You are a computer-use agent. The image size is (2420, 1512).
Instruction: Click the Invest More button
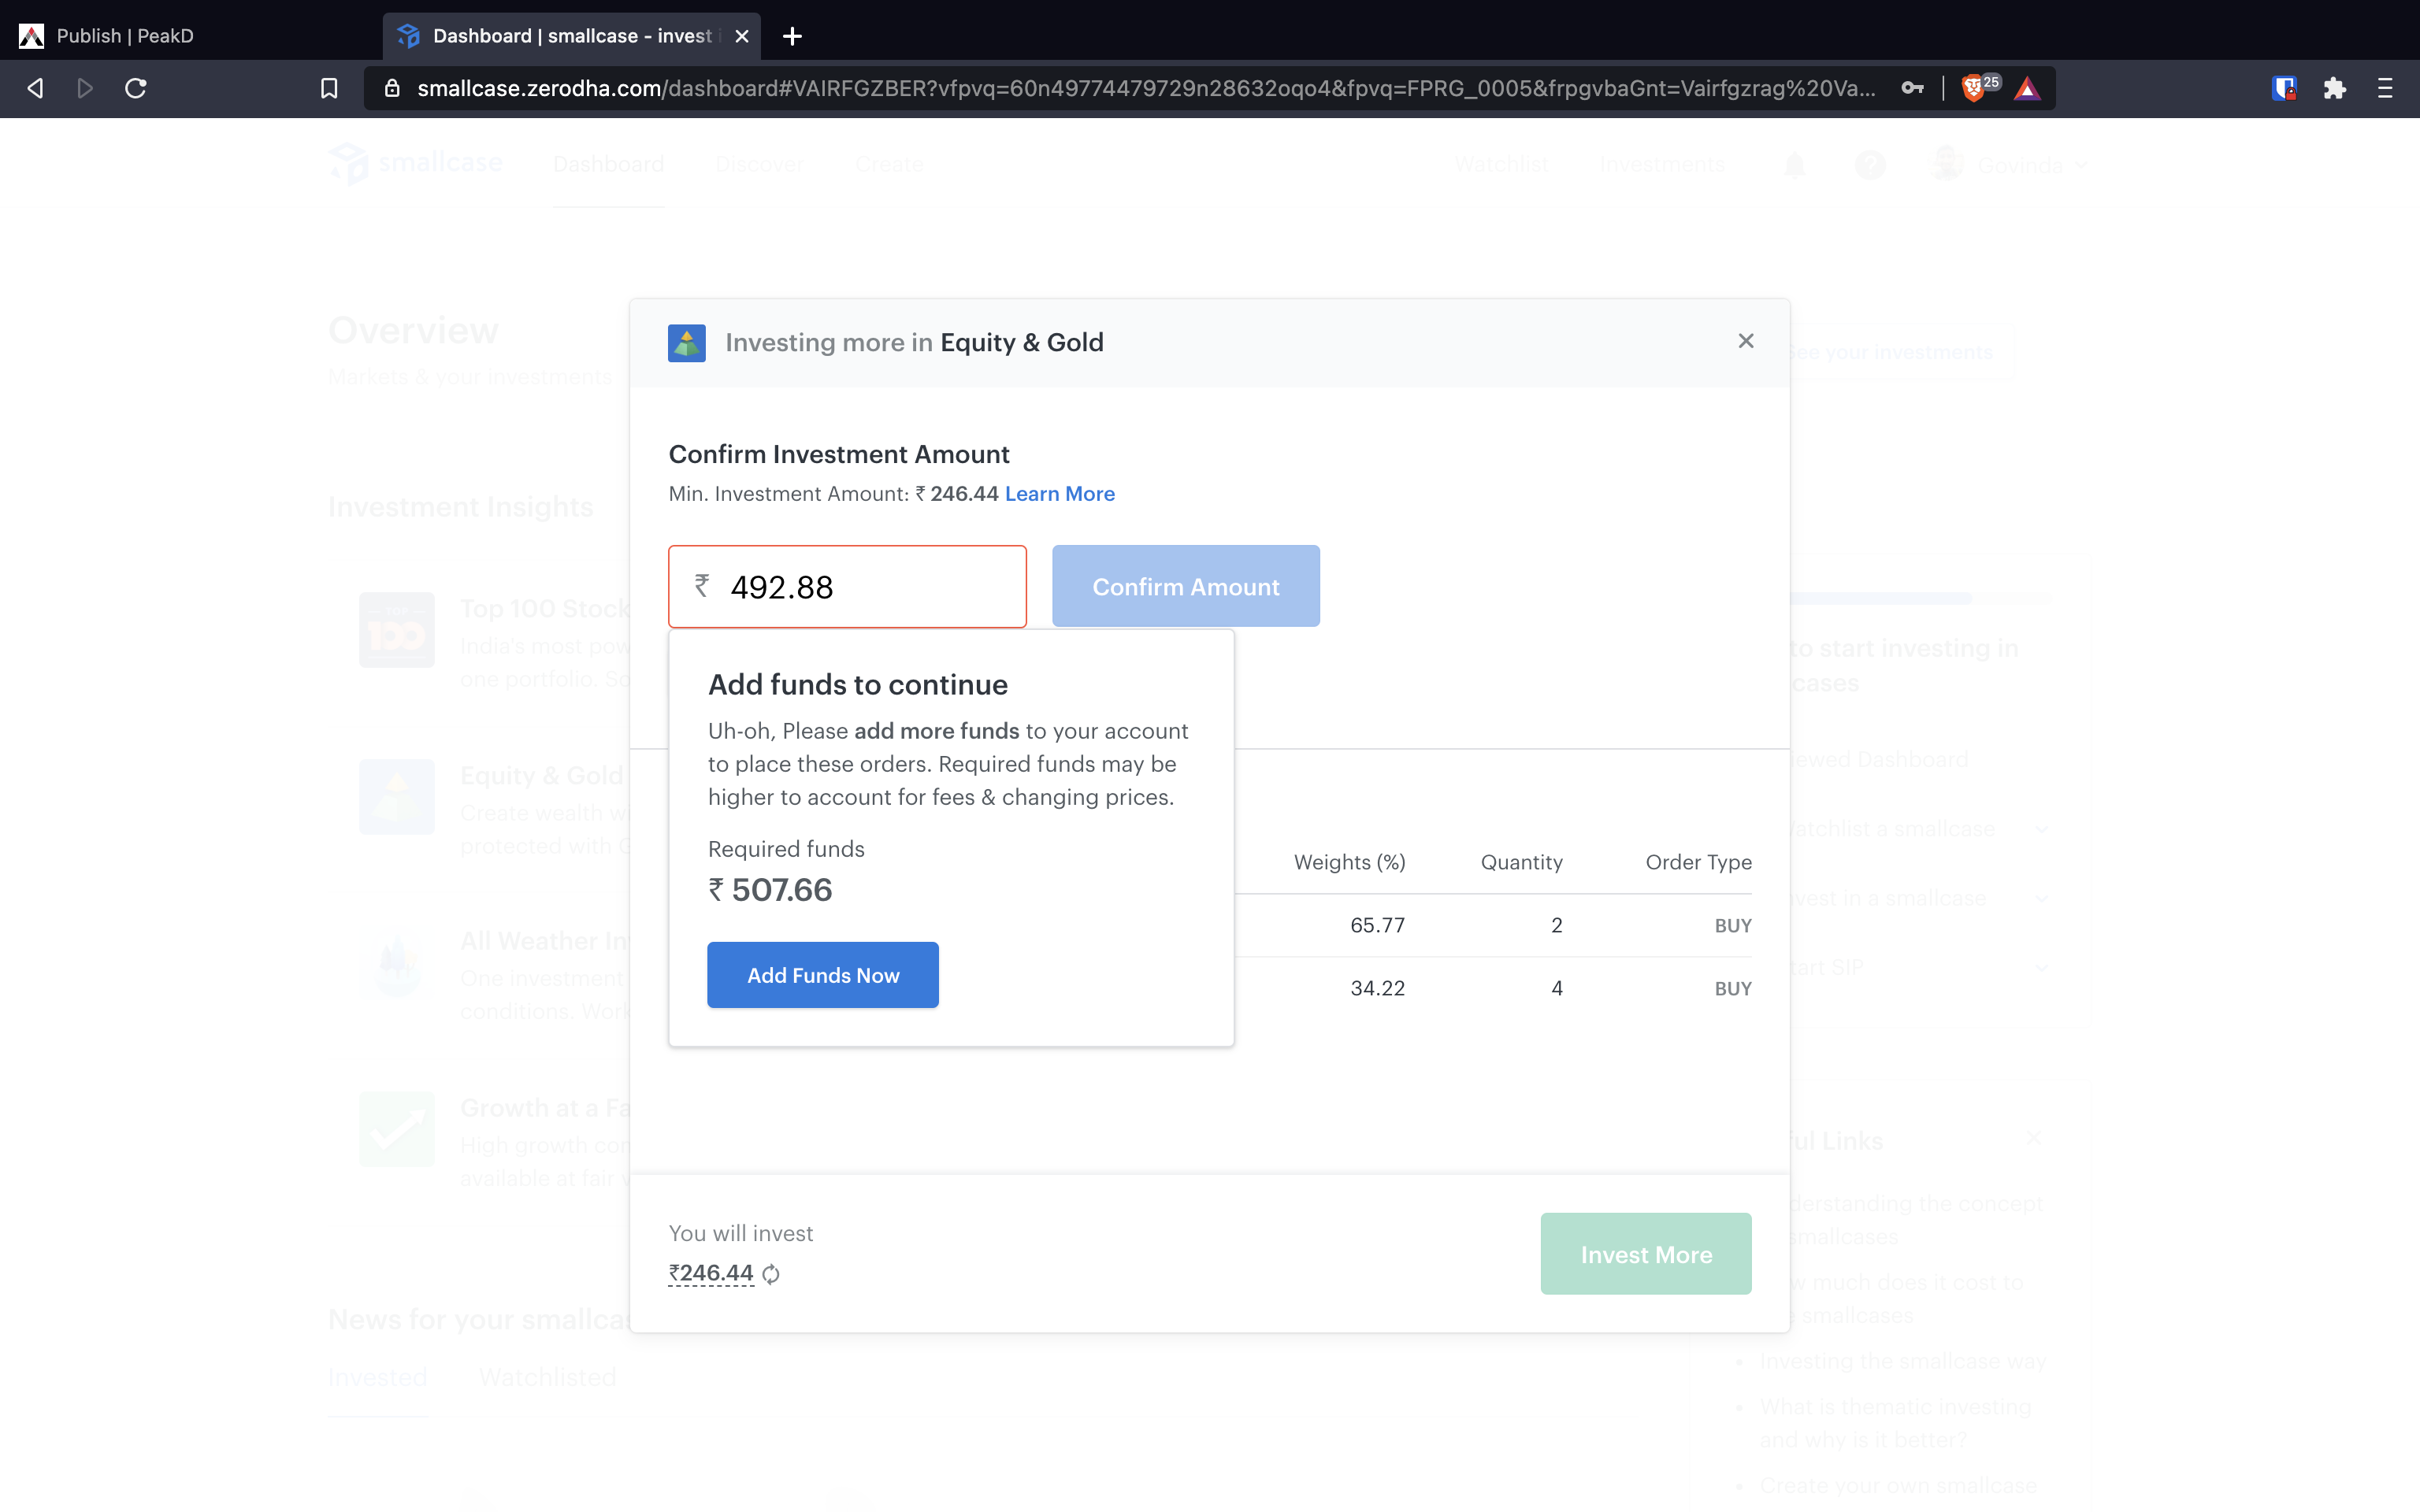point(1646,1254)
